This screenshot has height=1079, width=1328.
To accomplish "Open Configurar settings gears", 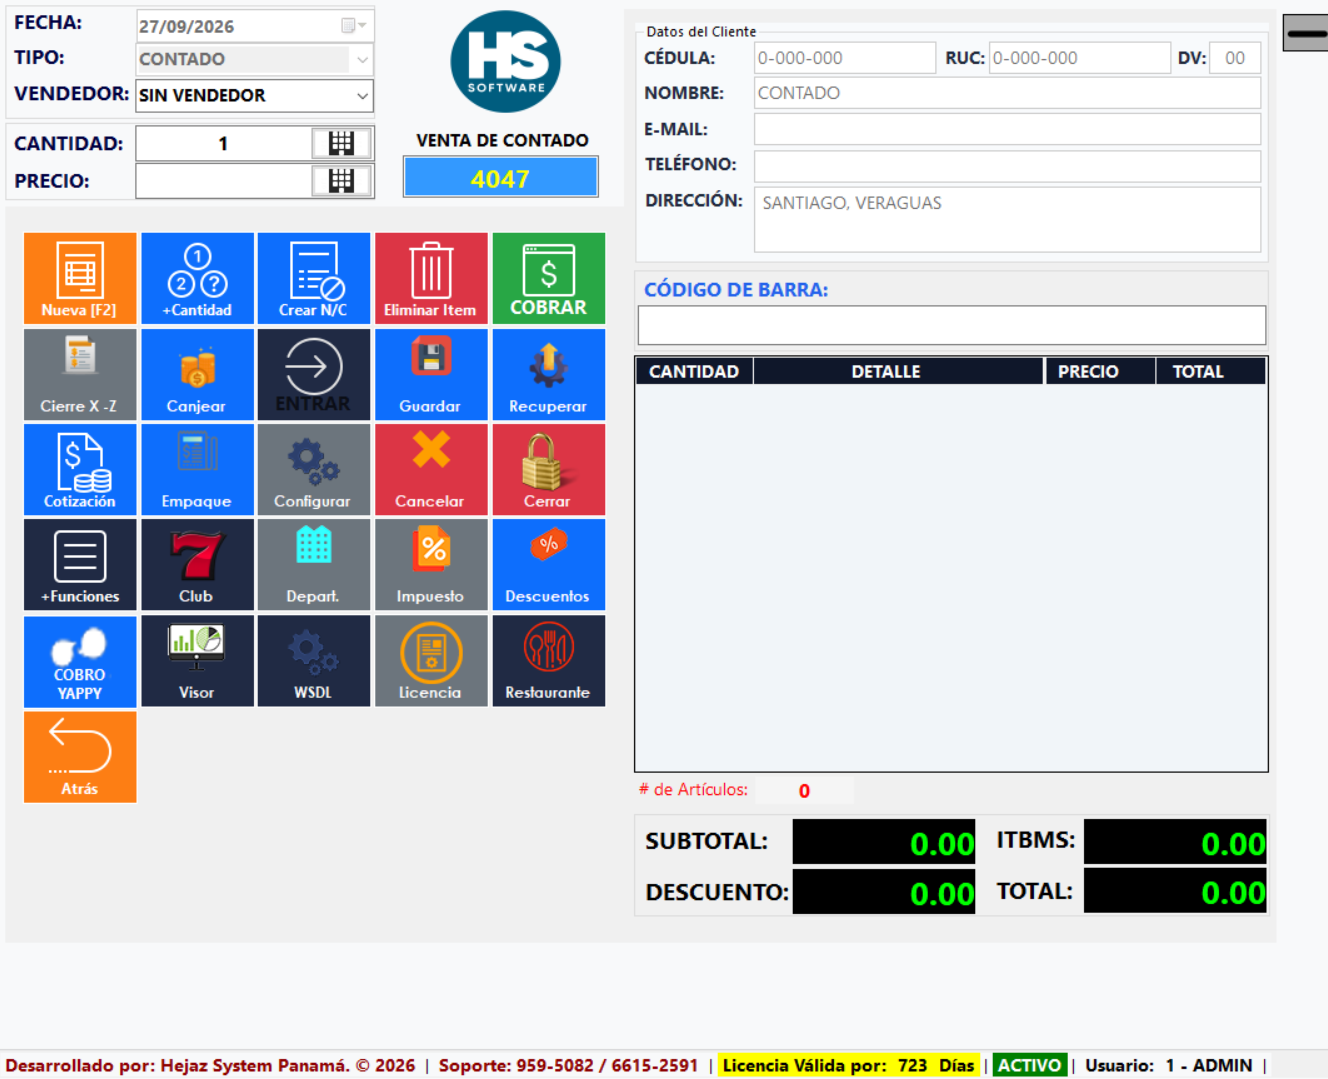I will [314, 469].
